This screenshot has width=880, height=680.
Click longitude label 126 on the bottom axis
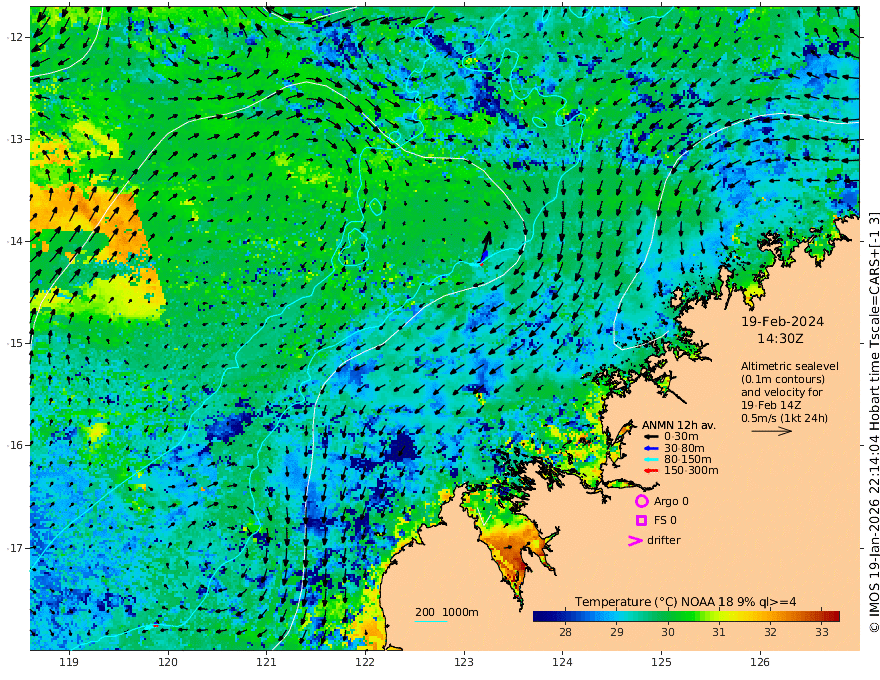[x=760, y=662]
